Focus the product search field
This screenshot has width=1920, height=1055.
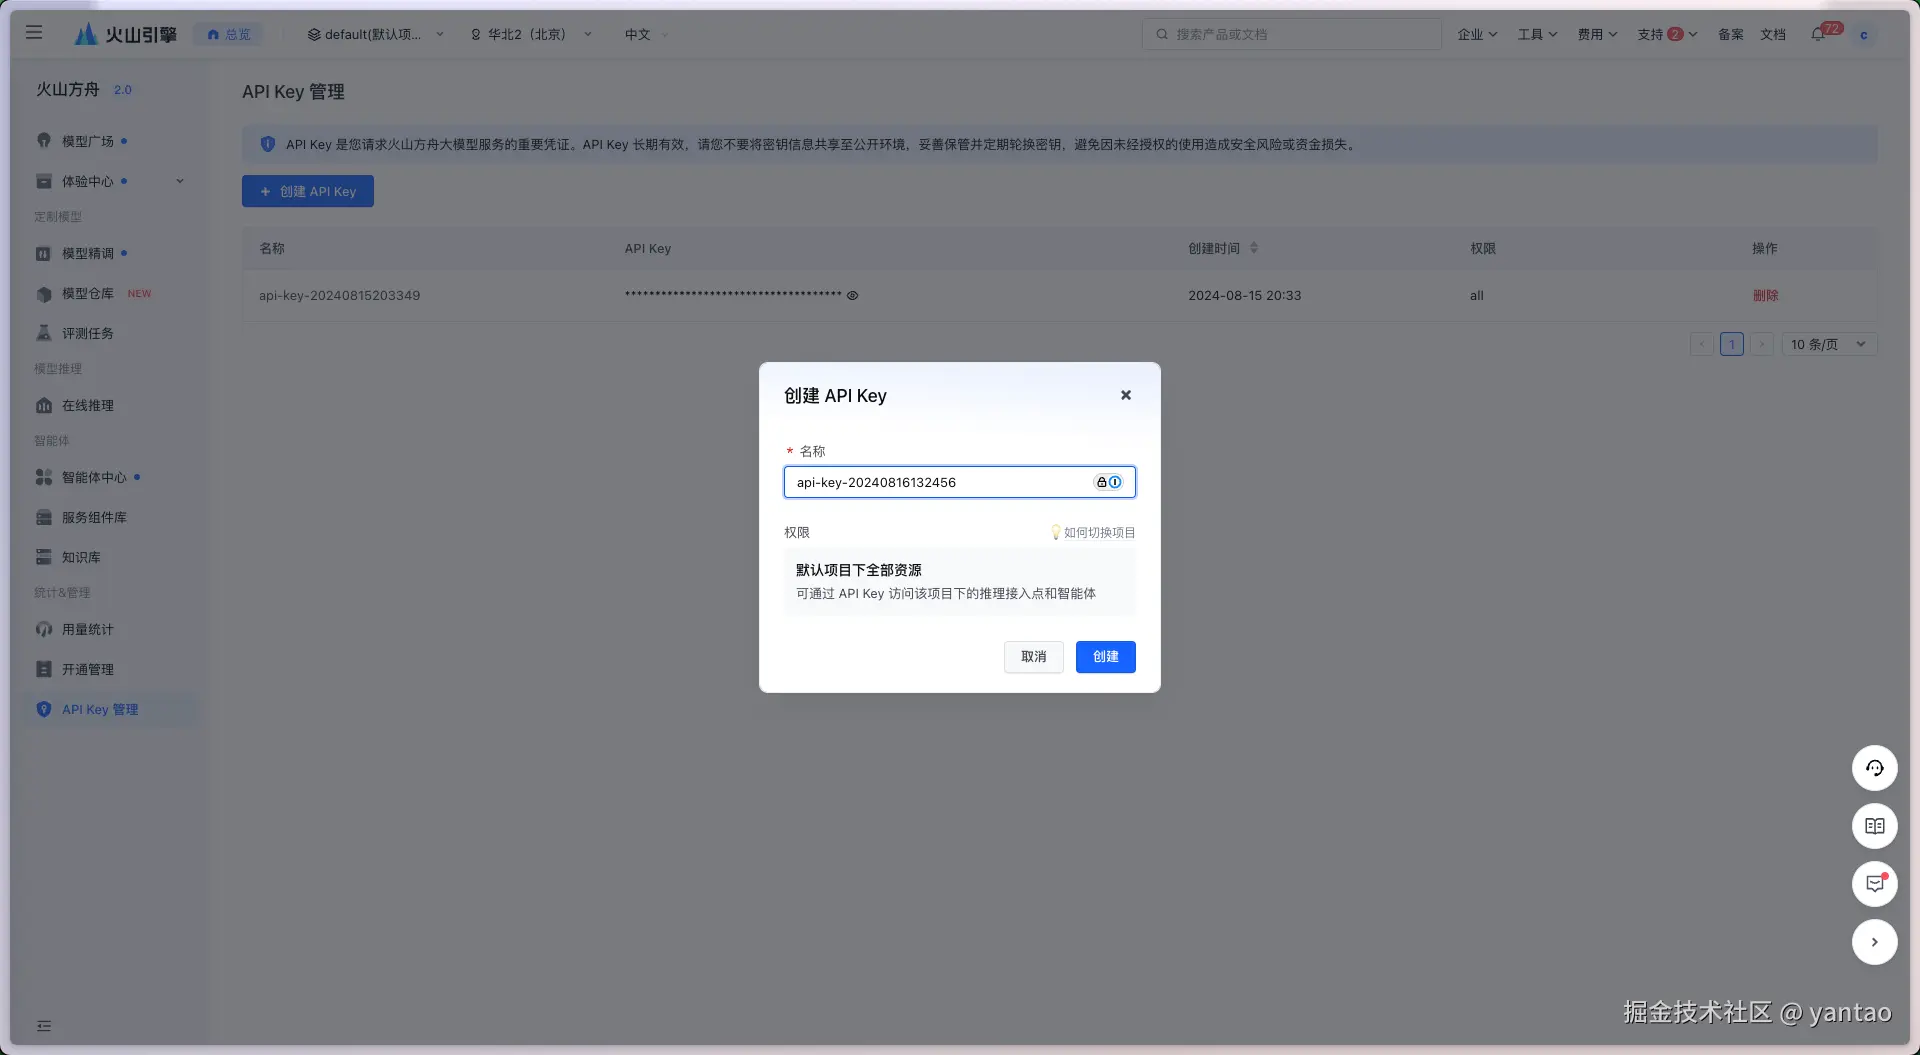point(1291,34)
